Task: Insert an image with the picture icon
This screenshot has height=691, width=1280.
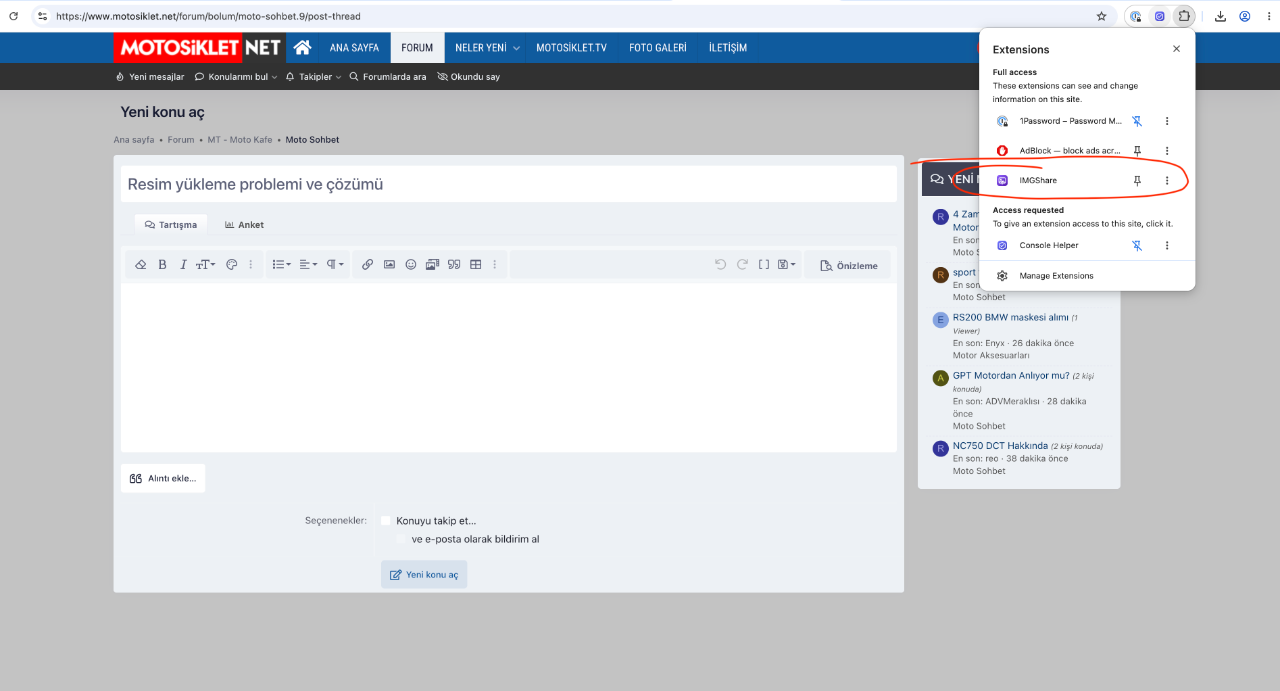Action: tap(389, 265)
